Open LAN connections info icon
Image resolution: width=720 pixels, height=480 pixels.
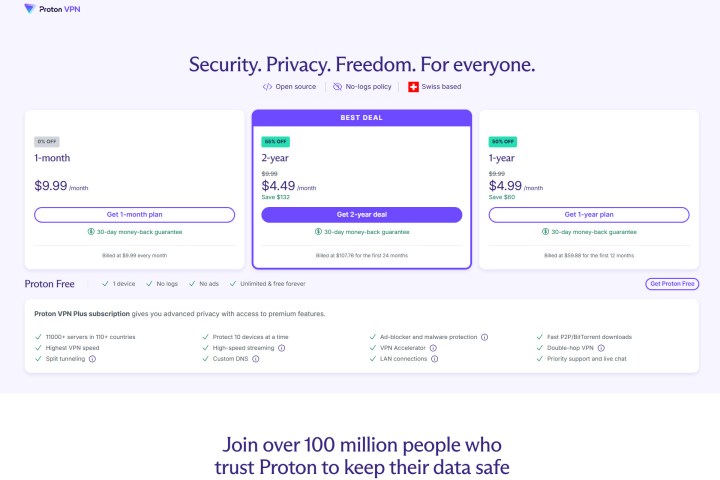(435, 358)
